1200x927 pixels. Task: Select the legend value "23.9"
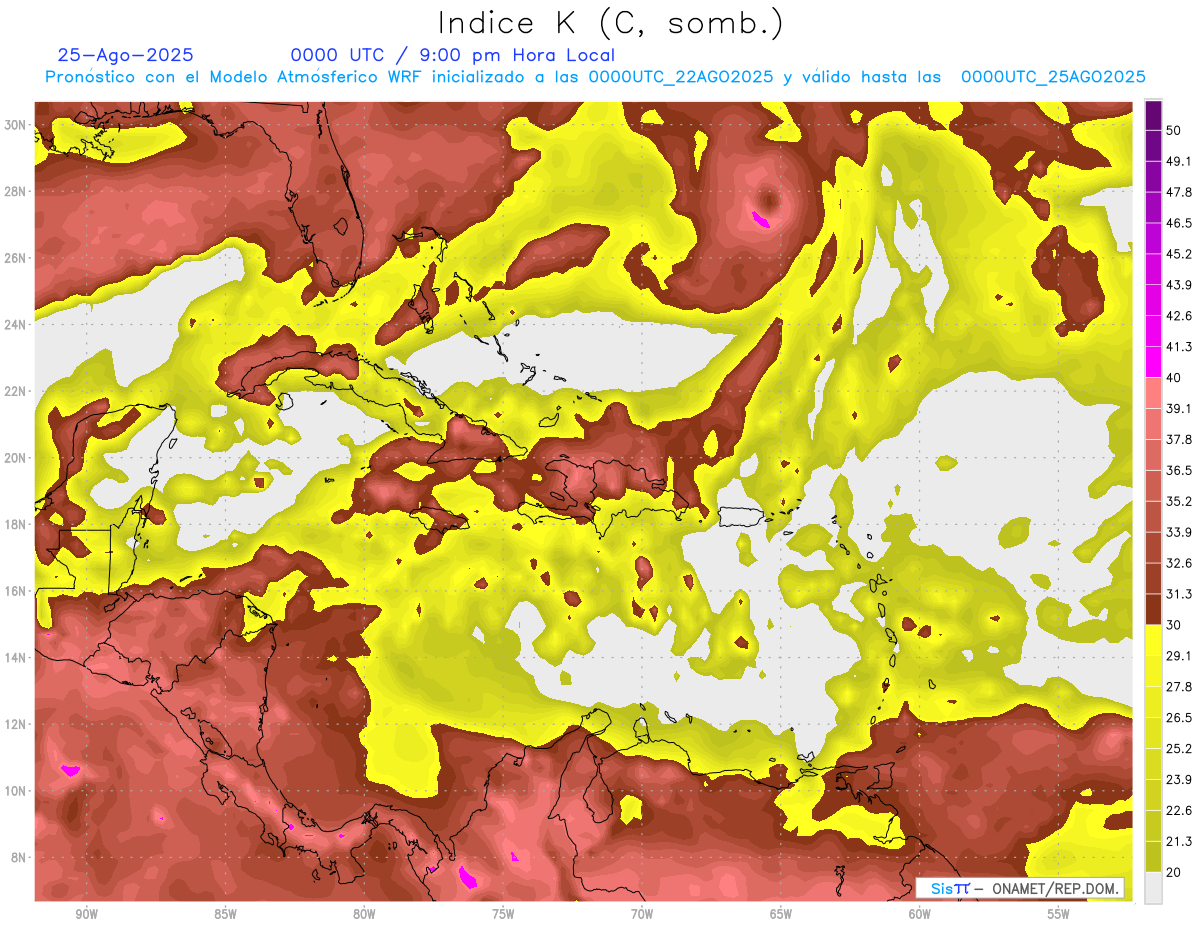click(x=1179, y=780)
